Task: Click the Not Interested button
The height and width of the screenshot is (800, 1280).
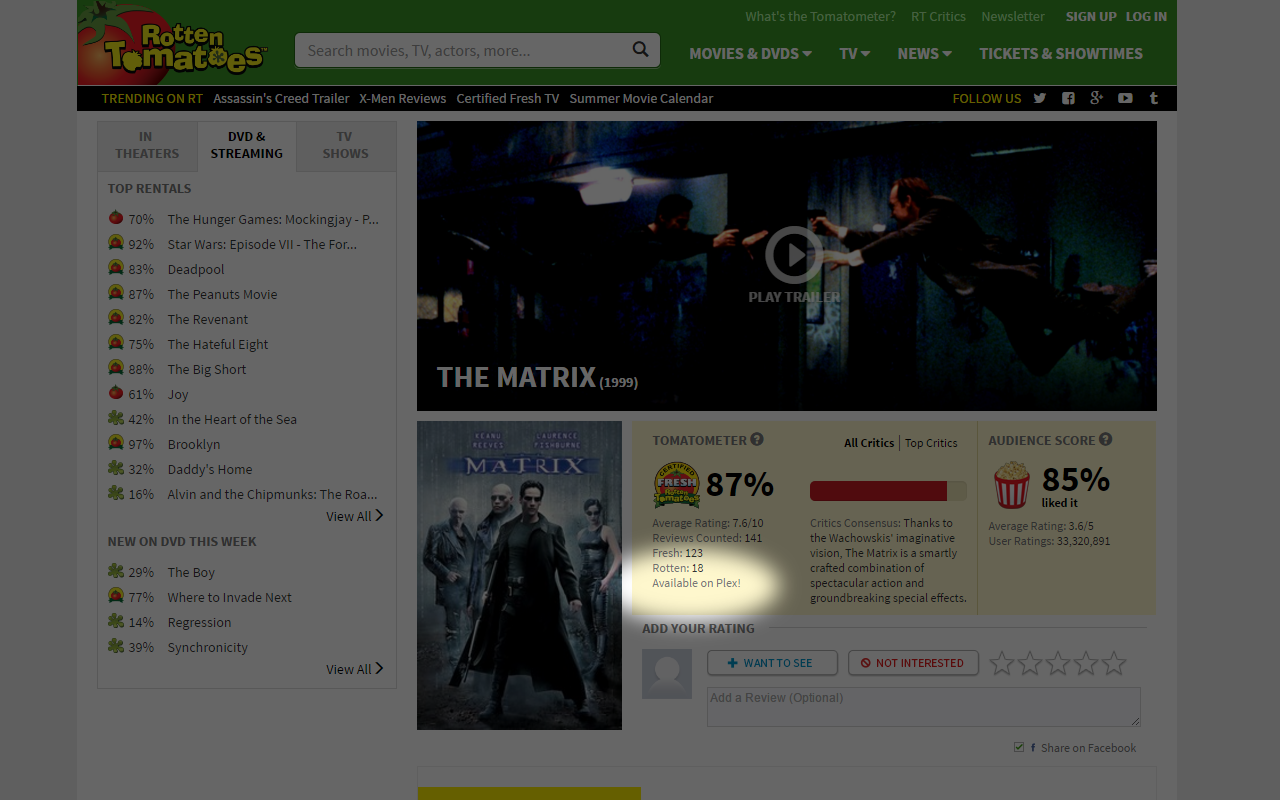Action: tap(913, 663)
